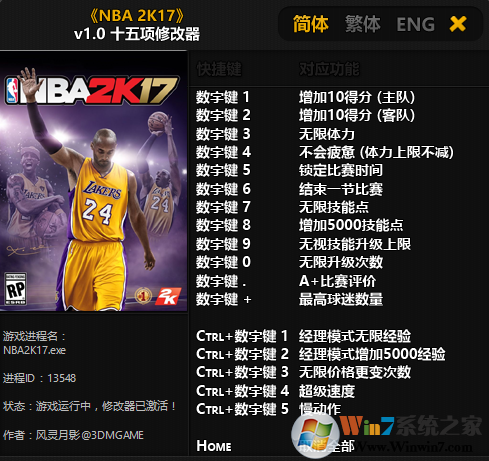489x461 pixels.
Task: Click hotkey label 数字键 2
Action: [223, 115]
